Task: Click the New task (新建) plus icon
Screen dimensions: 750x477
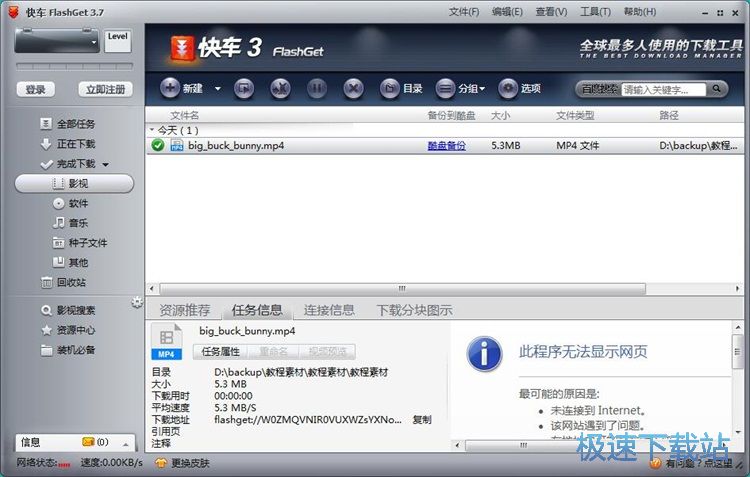Action: [169, 88]
